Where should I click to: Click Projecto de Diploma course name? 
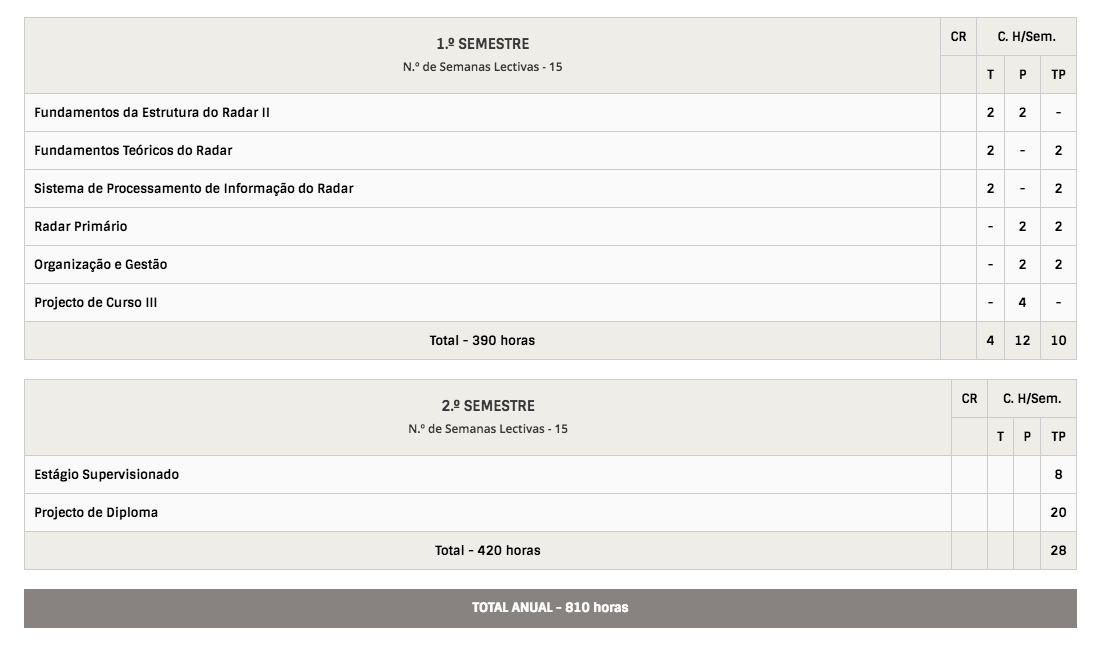pyautogui.click(x=96, y=513)
